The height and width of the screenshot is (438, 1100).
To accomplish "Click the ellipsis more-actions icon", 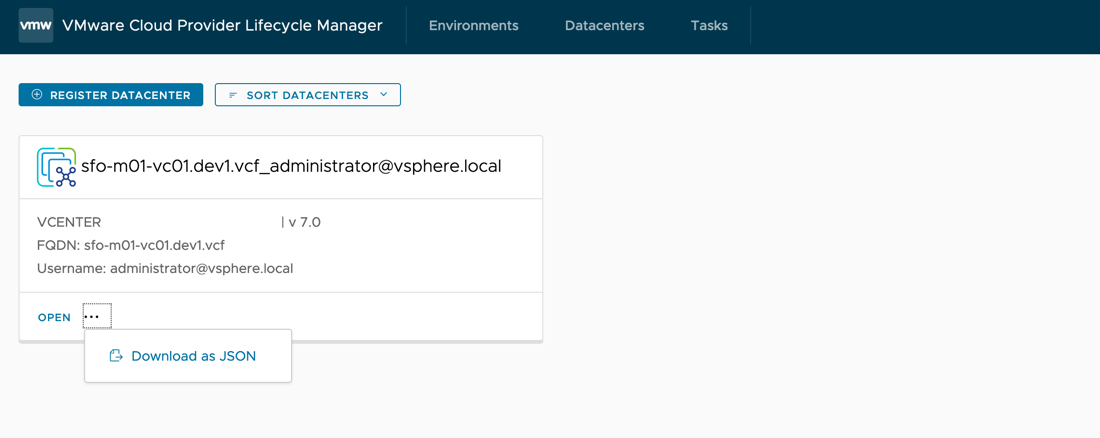I will click(97, 317).
